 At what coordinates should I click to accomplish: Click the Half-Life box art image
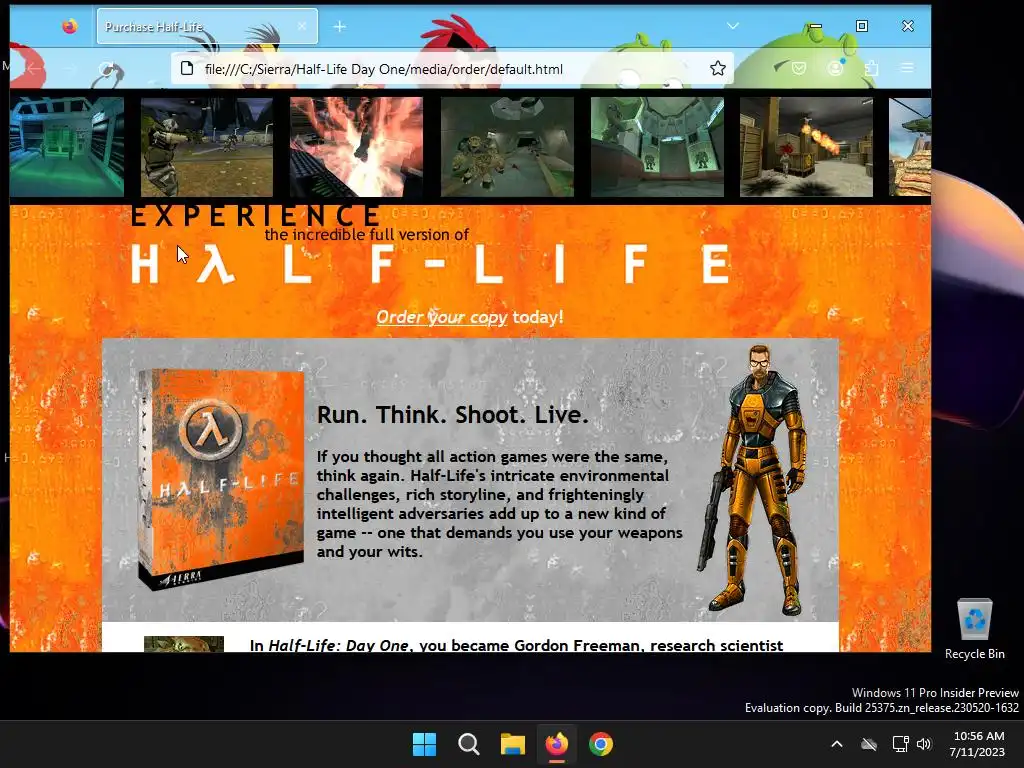221,479
